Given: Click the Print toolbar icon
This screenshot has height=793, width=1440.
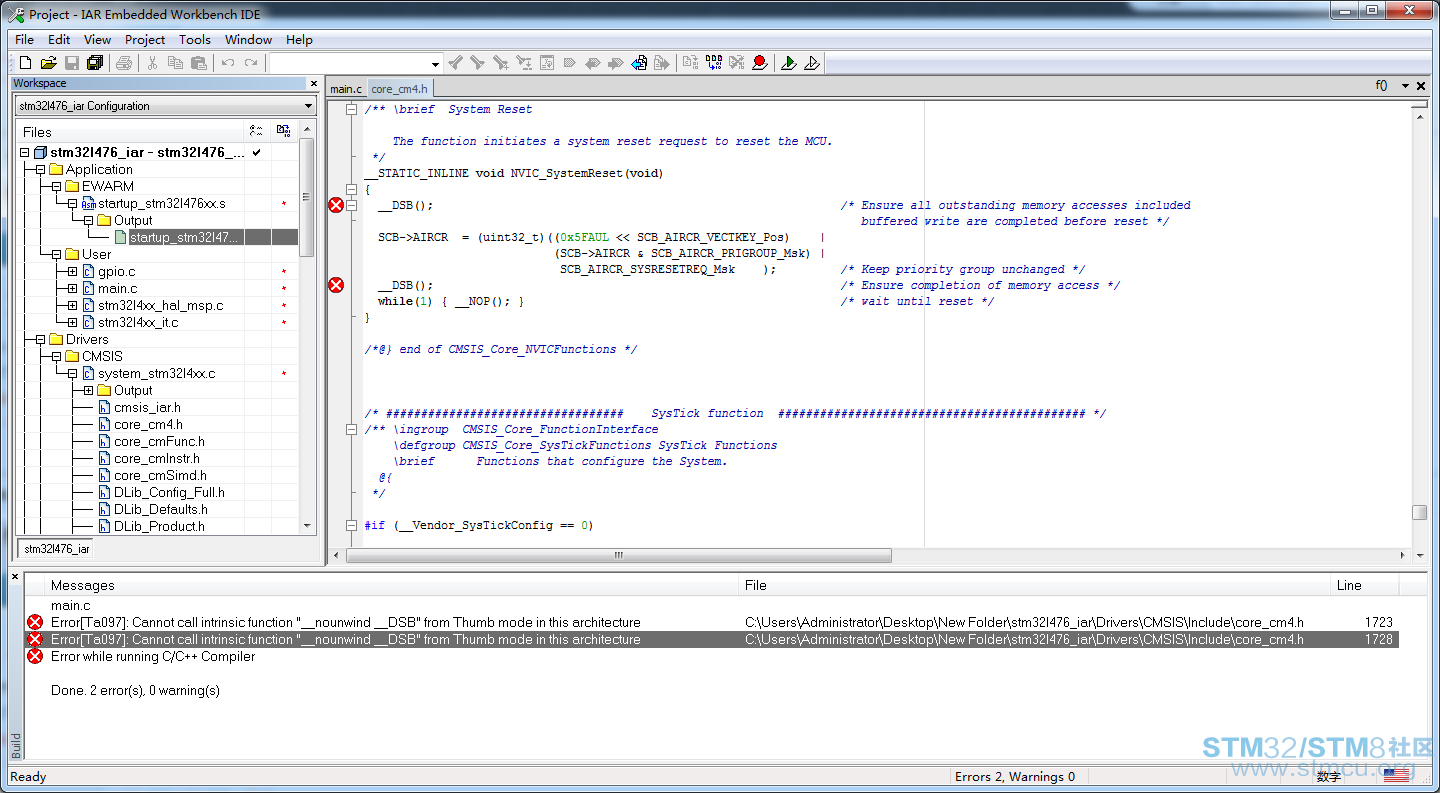Looking at the screenshot, I should 124,63.
